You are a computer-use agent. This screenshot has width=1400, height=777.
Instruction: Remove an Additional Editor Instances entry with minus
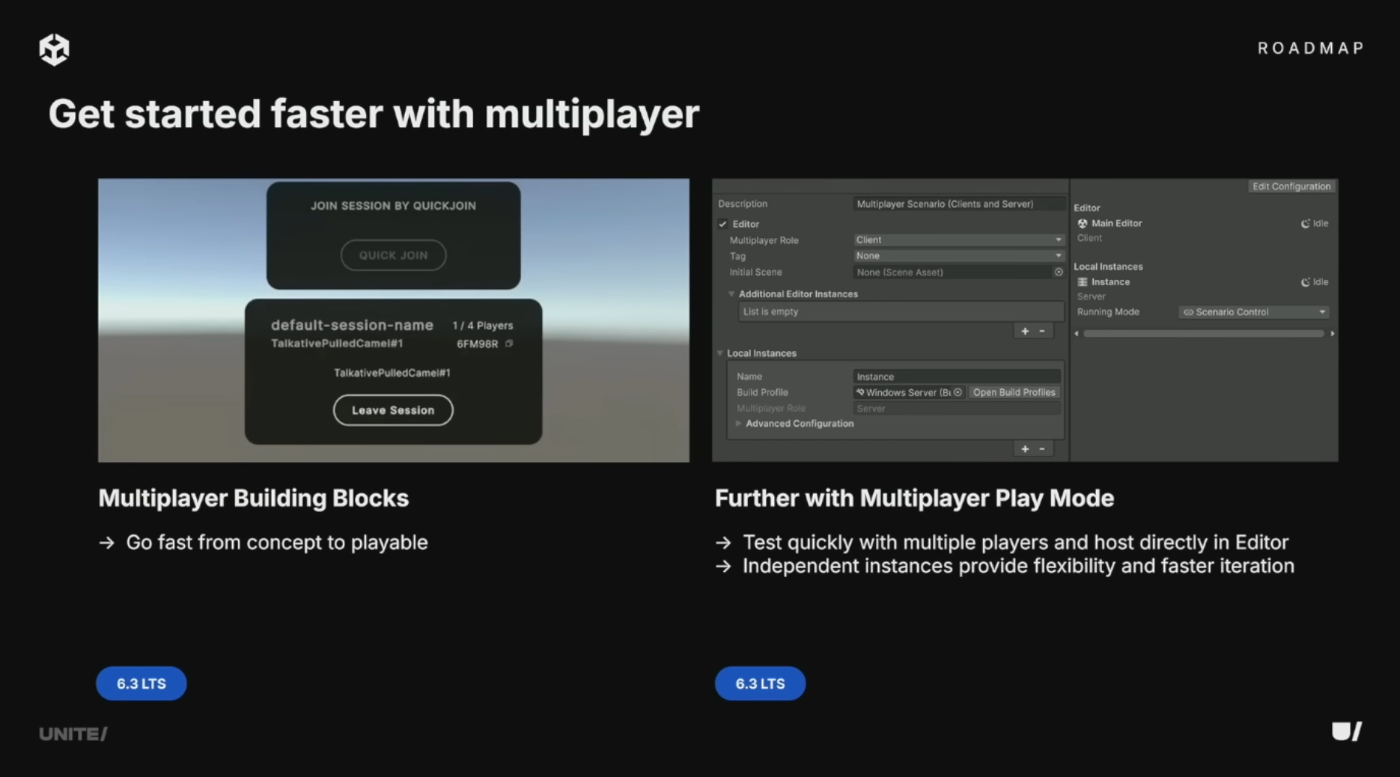[1041, 331]
